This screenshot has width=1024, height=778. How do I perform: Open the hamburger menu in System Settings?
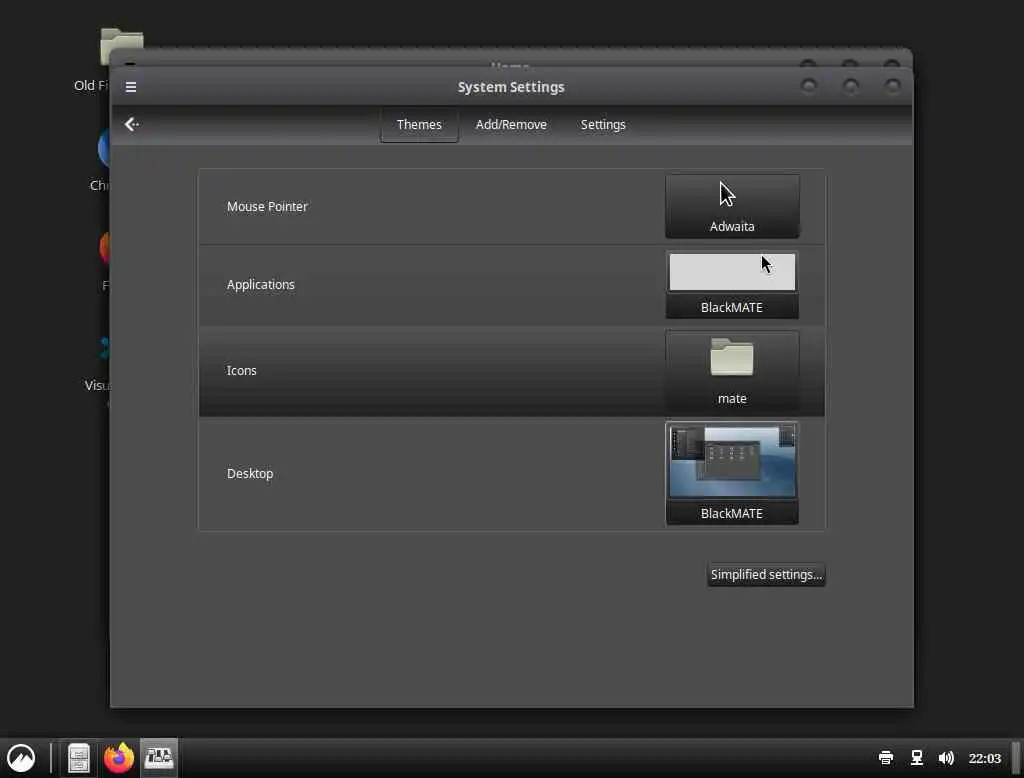[x=131, y=87]
